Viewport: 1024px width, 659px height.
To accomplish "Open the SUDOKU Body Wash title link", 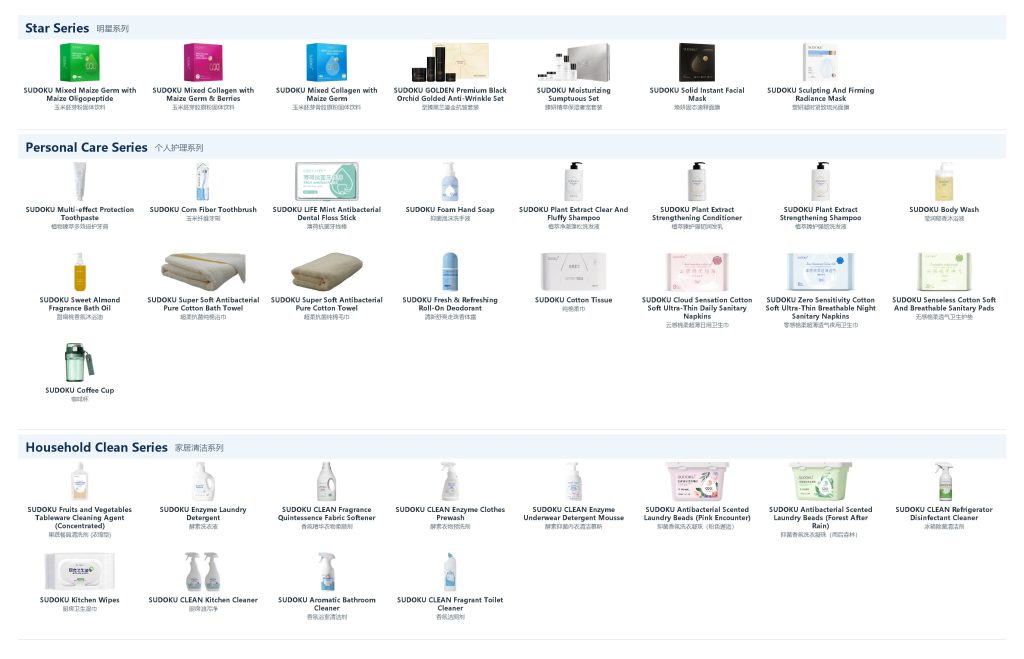I will point(944,210).
